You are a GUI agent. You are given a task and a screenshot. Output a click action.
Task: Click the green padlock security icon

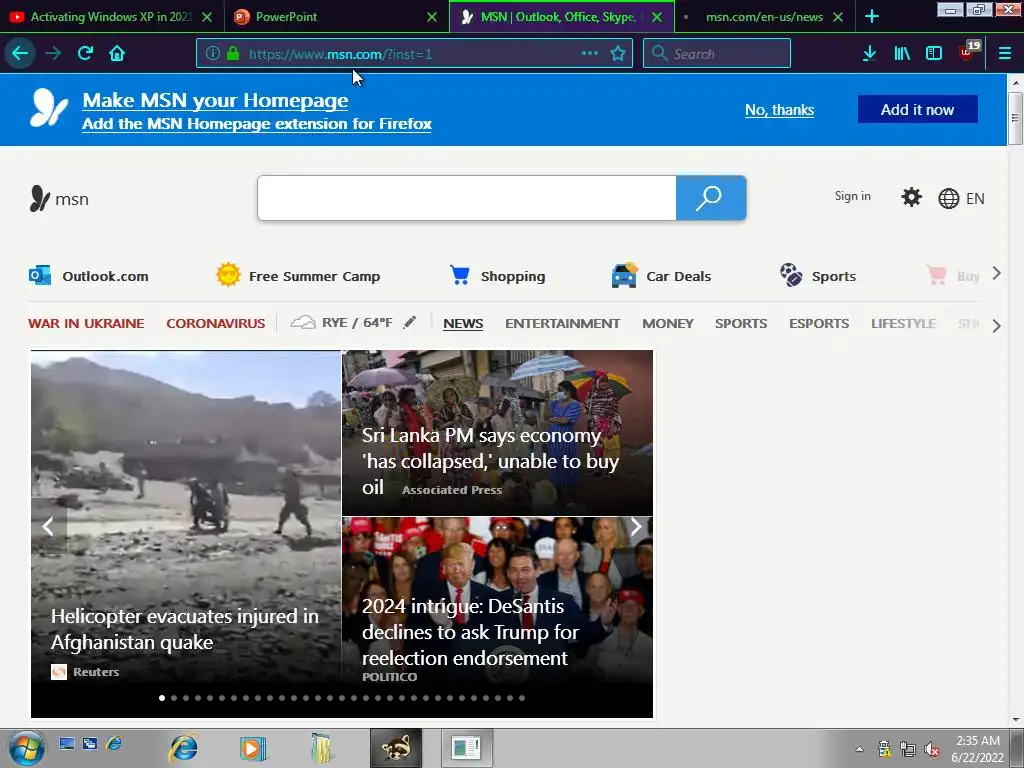(232, 54)
